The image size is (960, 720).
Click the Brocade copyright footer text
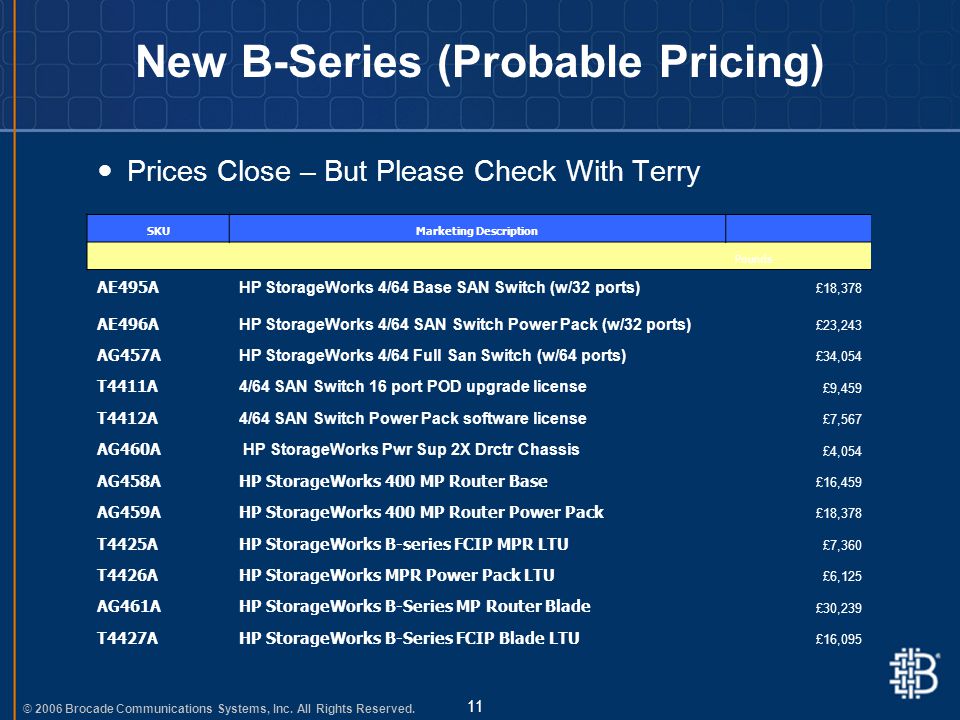[219, 708]
